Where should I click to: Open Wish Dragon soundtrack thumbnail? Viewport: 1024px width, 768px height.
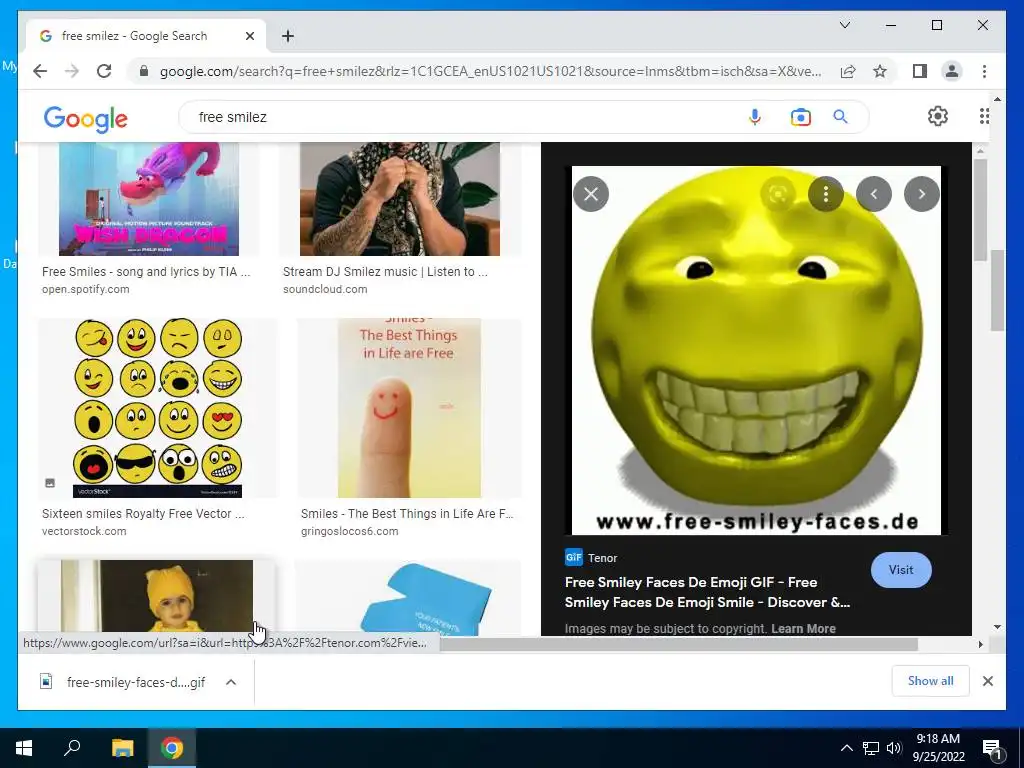coord(149,199)
